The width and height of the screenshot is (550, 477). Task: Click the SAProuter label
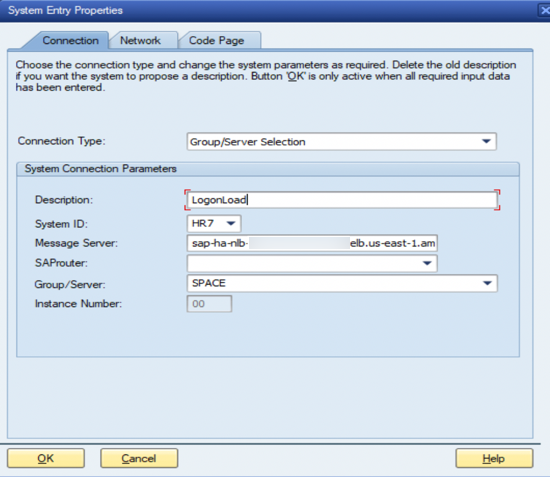coord(61,263)
